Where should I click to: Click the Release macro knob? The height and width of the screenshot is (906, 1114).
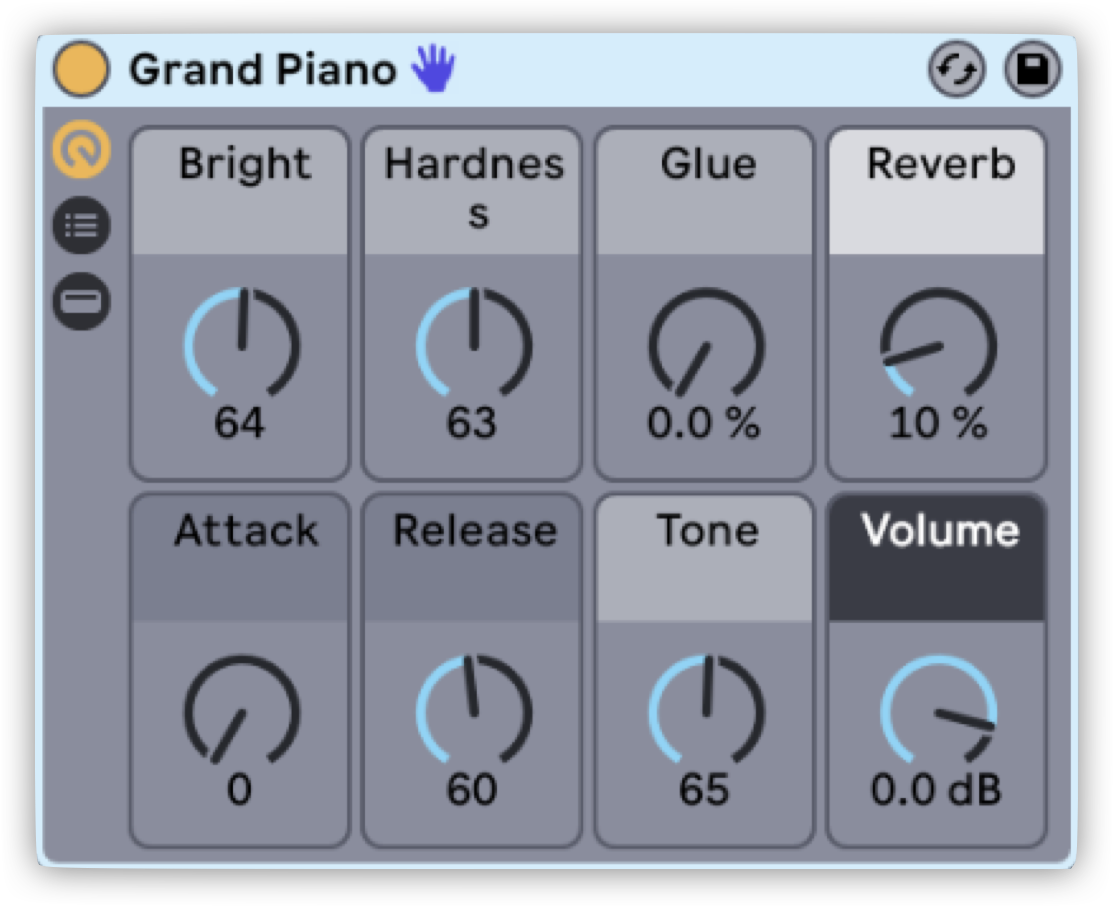click(x=474, y=710)
